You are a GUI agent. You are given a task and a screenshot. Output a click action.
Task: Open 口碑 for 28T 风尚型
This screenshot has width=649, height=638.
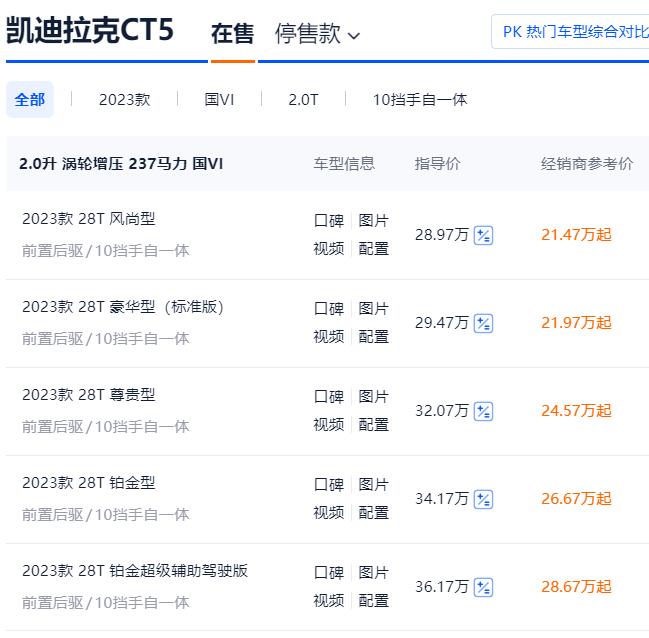329,221
